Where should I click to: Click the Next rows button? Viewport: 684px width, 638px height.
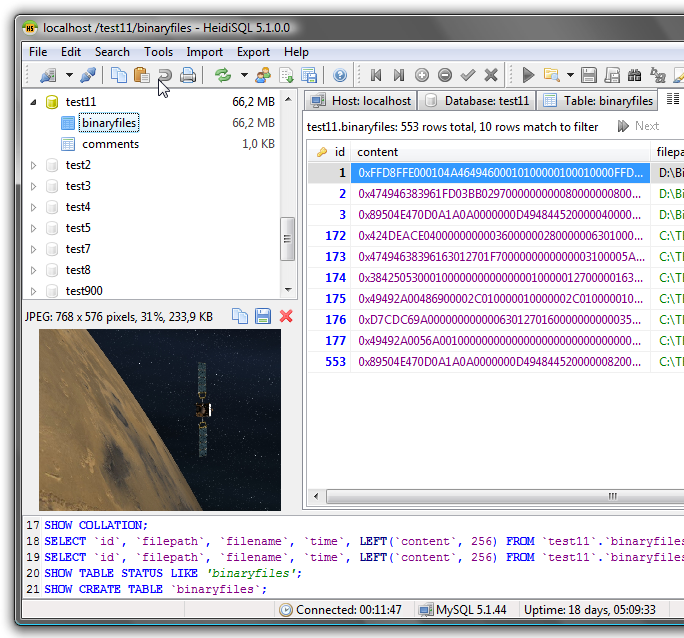[638, 126]
